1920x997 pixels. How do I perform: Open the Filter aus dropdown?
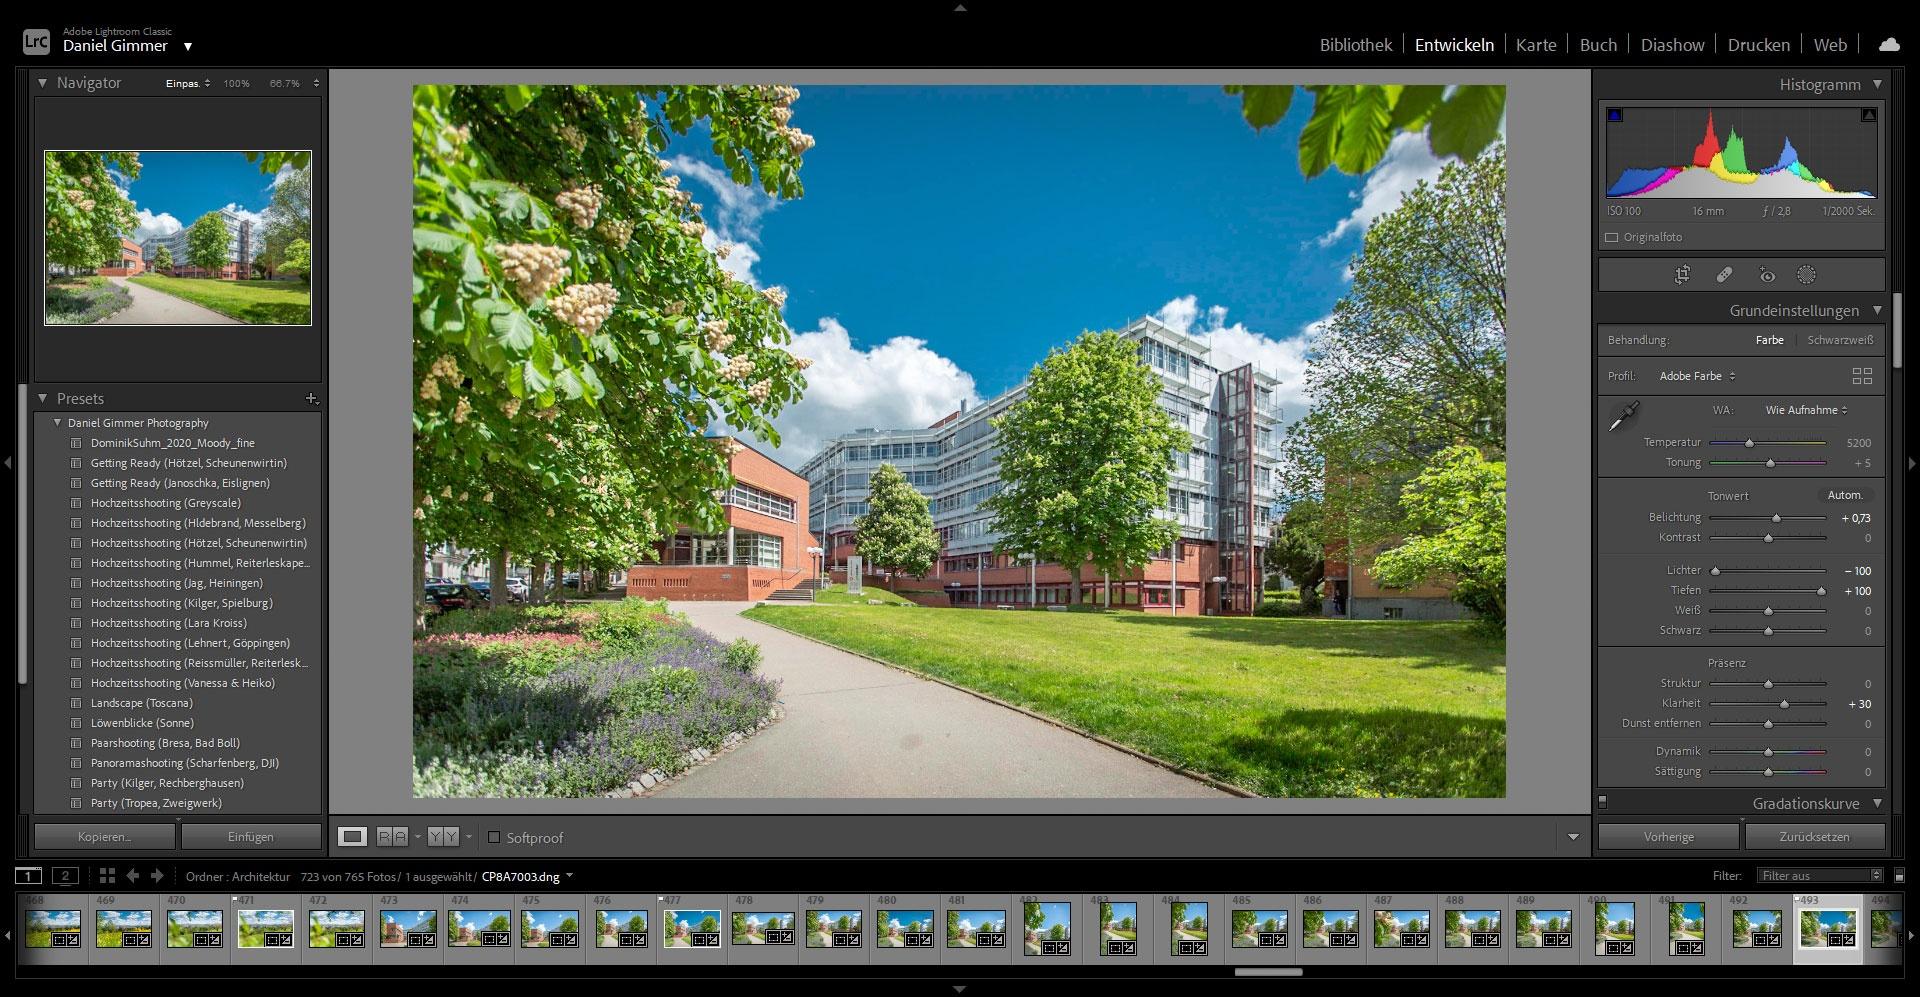(x=1820, y=875)
